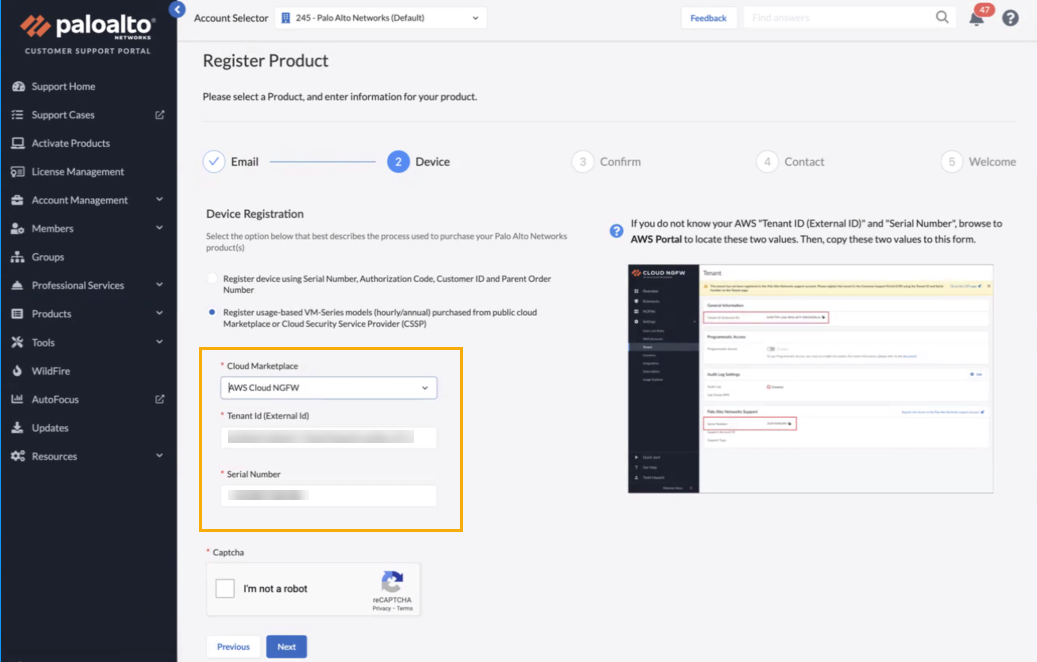Click the License Management icon
Screen dimensions: 1037x662
coord(18,172)
